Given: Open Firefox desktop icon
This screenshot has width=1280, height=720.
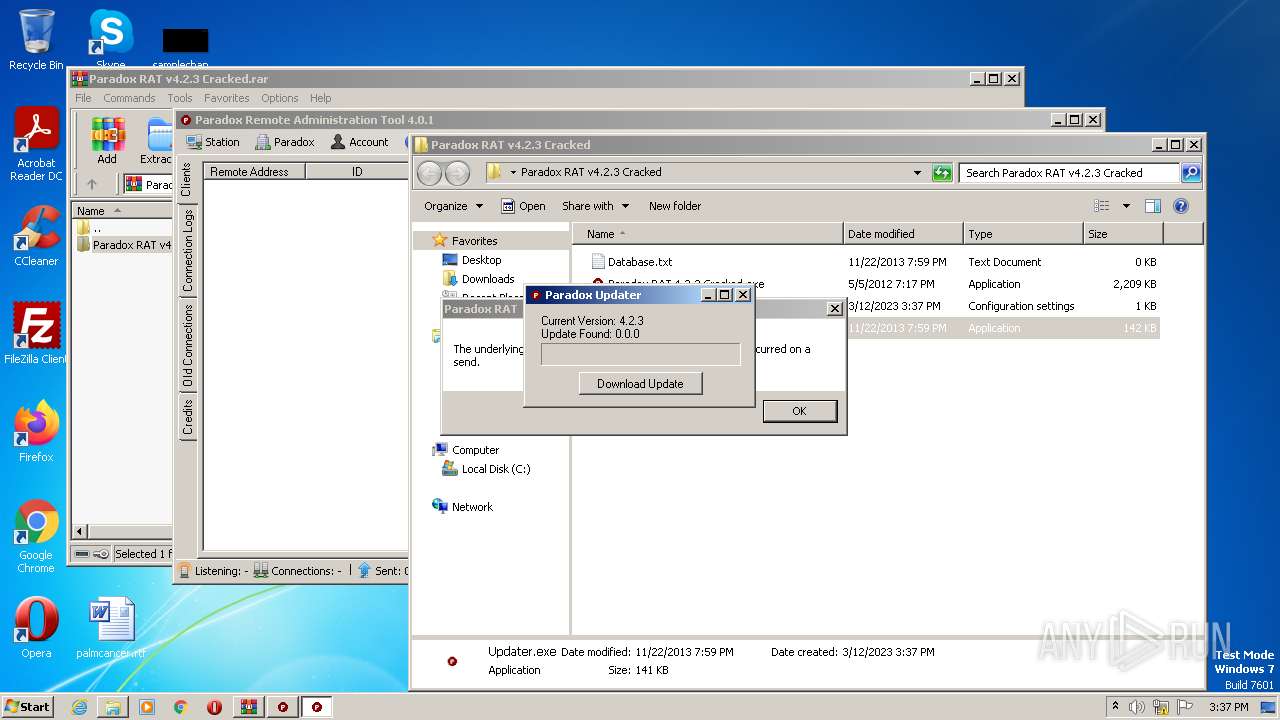Looking at the screenshot, I should (x=36, y=432).
